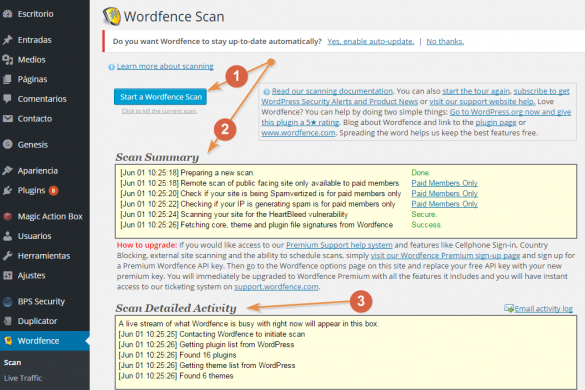
Task: Click to kill the current scan link
Action: tap(159, 111)
